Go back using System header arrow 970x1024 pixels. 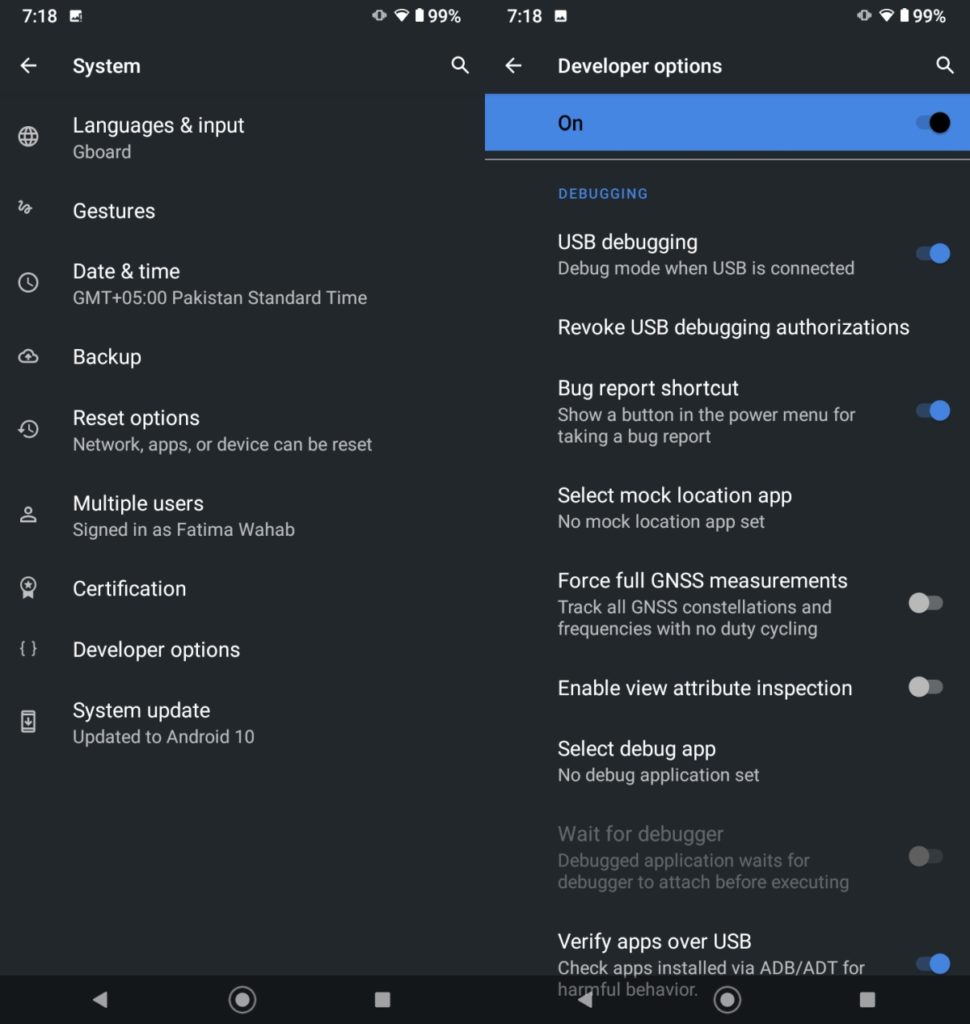coord(29,66)
